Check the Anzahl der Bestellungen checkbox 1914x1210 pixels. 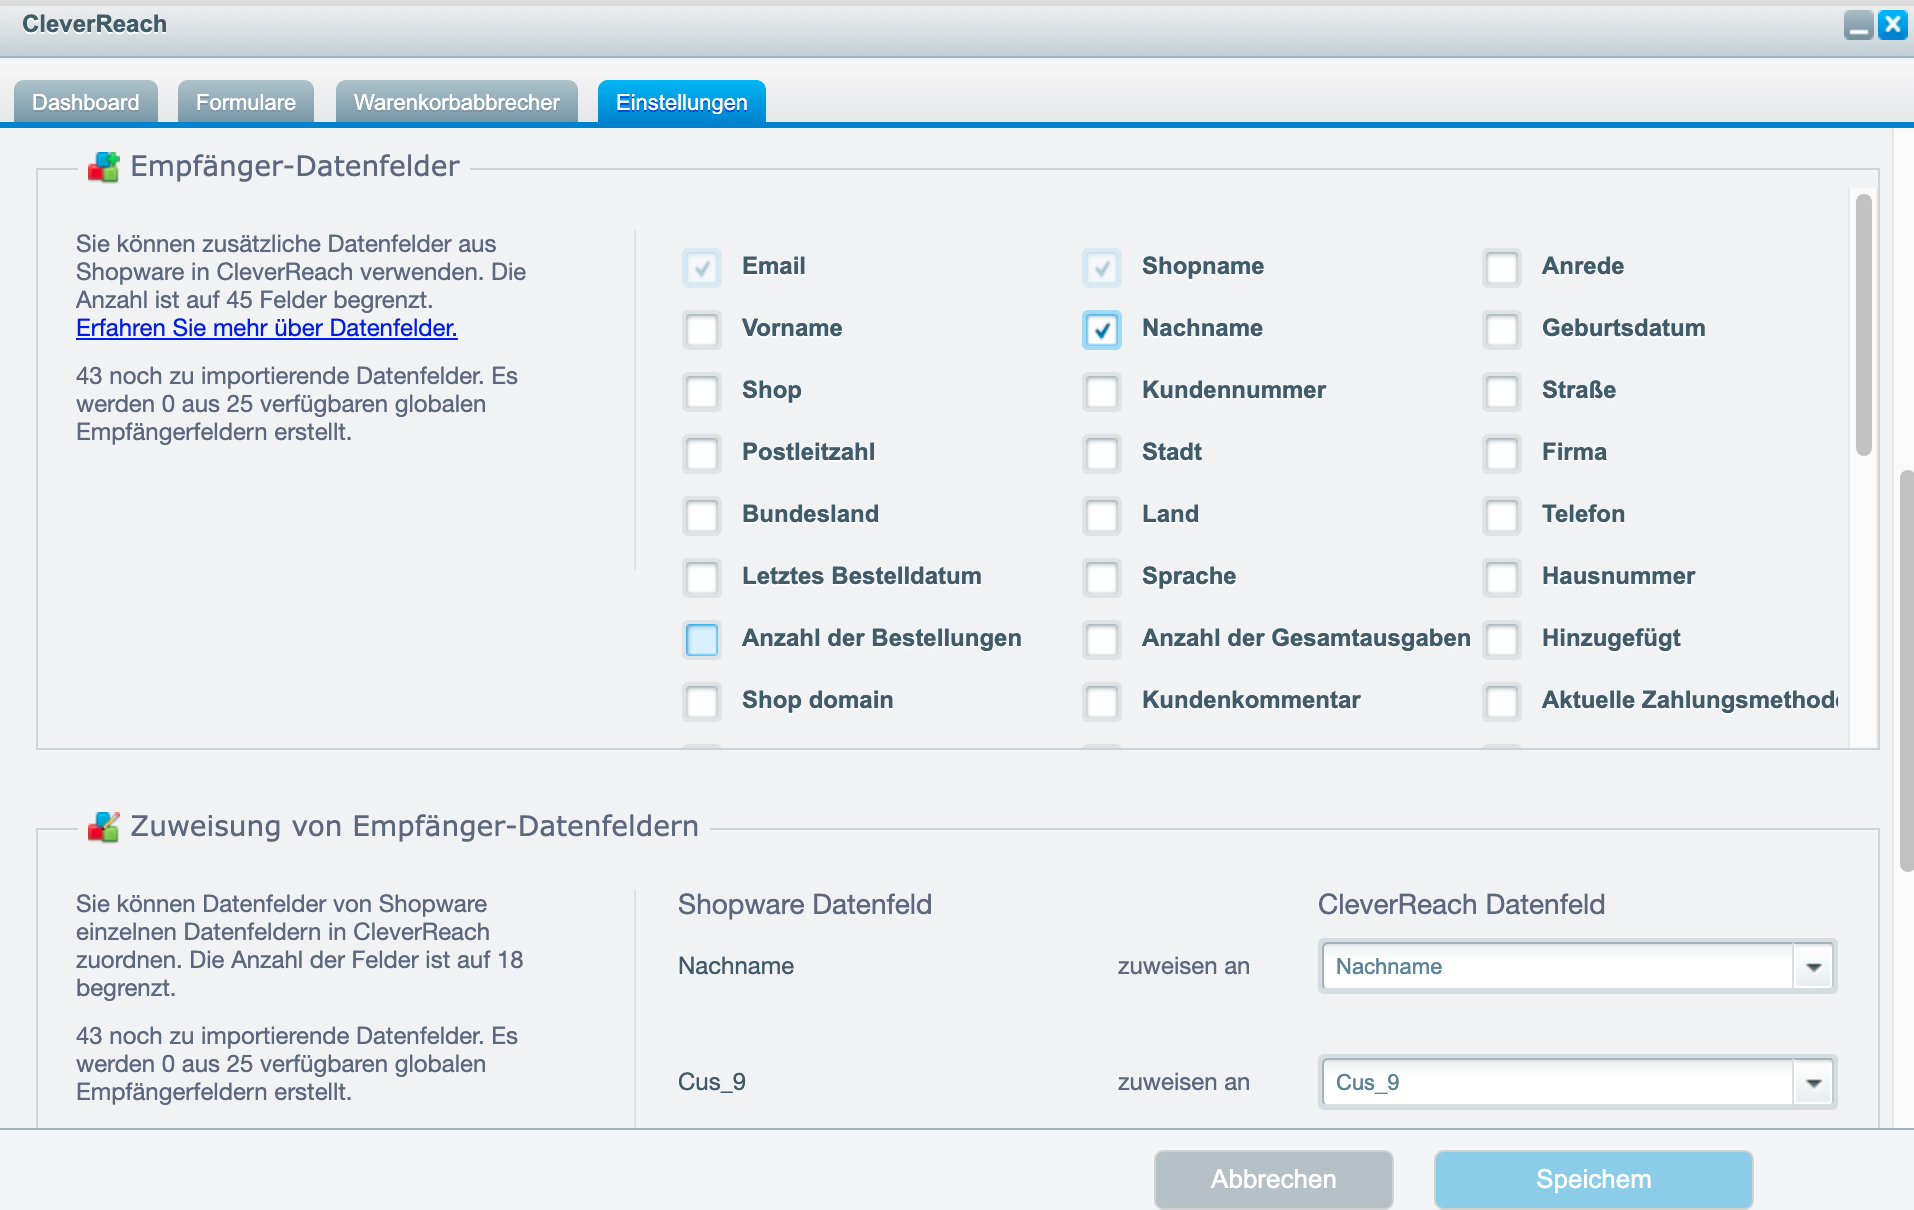point(702,639)
